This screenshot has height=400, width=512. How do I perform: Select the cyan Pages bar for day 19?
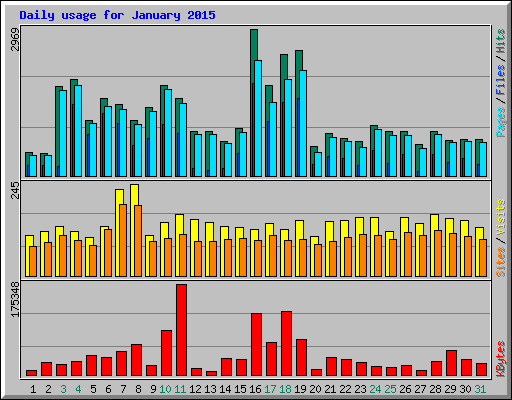tap(303, 123)
